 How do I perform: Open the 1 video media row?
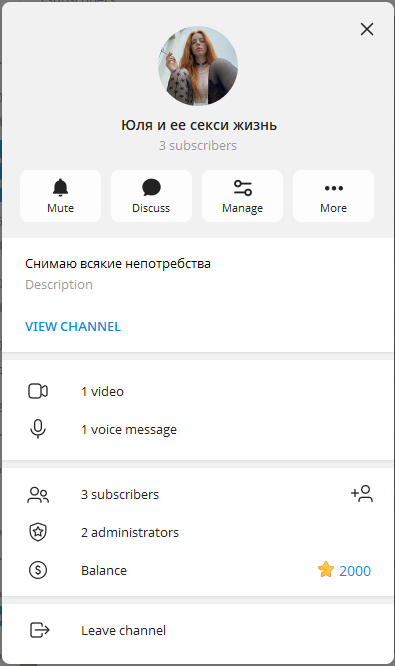pyautogui.click(x=198, y=391)
